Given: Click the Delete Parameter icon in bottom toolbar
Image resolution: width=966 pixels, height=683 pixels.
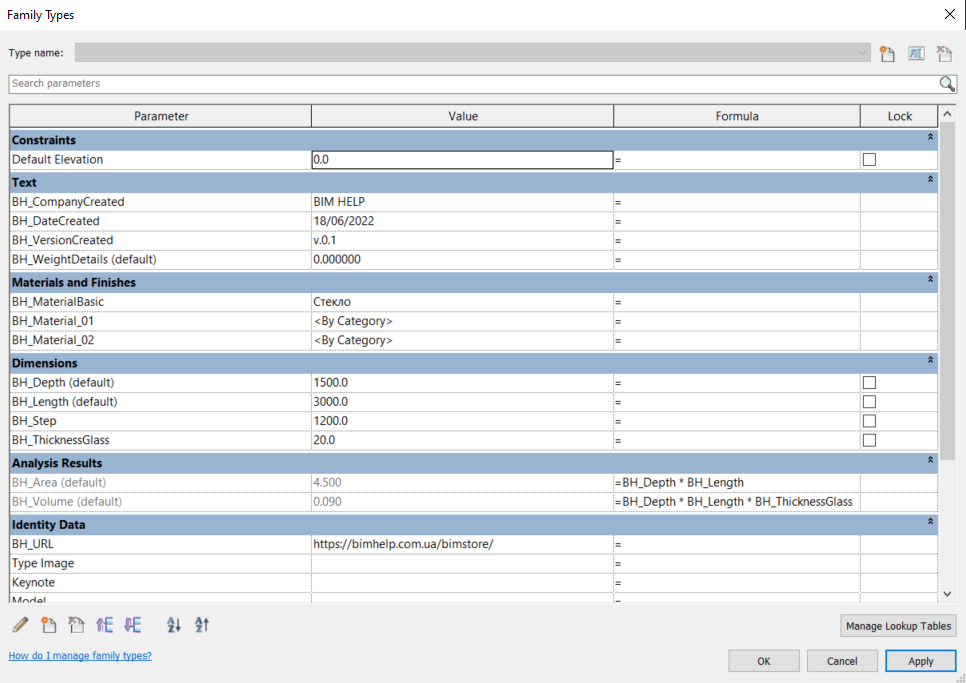Looking at the screenshot, I should coord(76,625).
